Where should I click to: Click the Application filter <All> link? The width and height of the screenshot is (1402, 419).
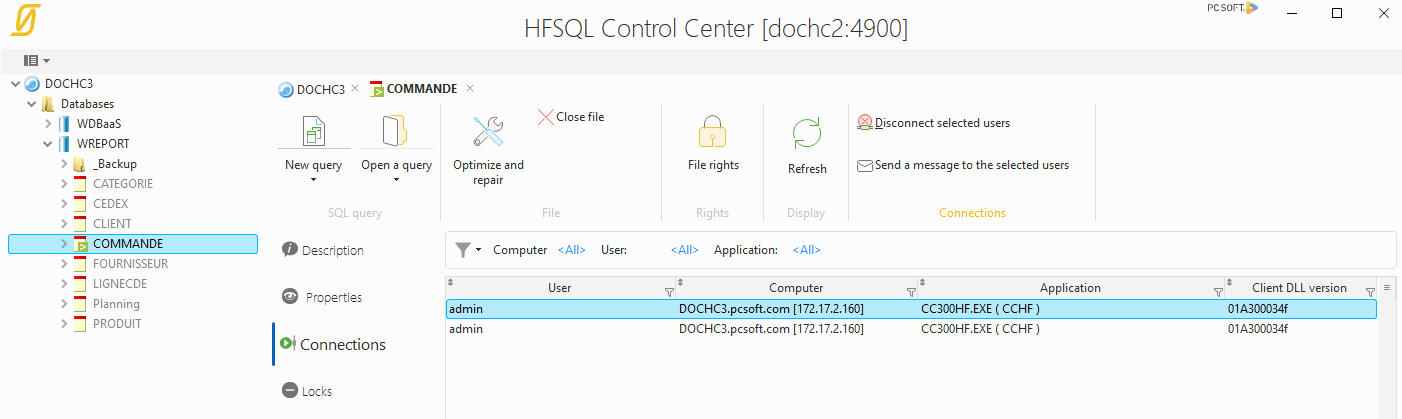pyautogui.click(x=807, y=250)
